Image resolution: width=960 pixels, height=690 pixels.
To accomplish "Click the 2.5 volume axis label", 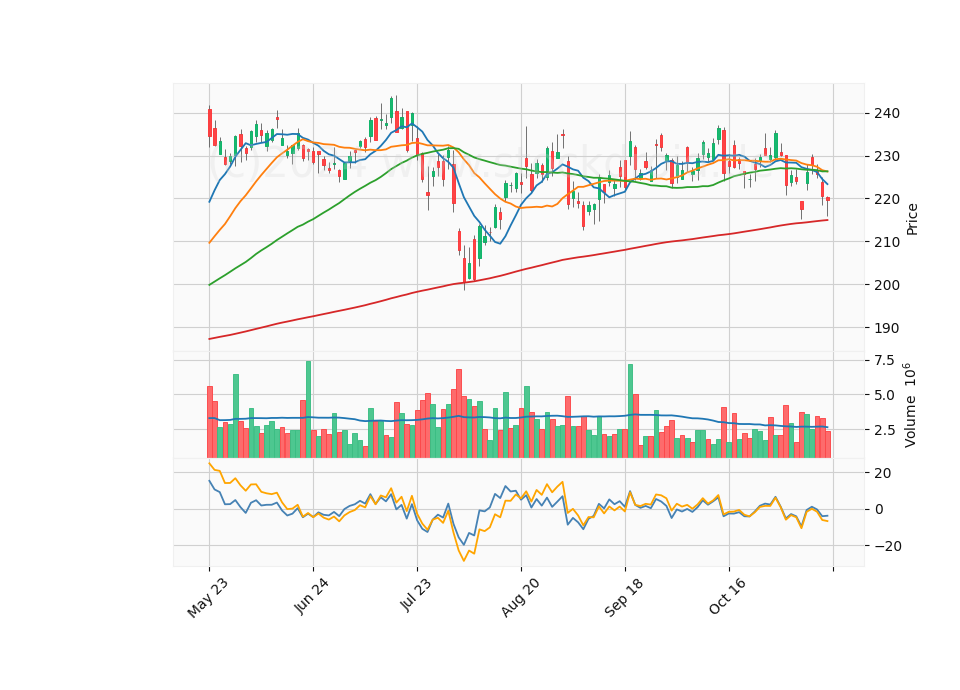I will point(885,430).
